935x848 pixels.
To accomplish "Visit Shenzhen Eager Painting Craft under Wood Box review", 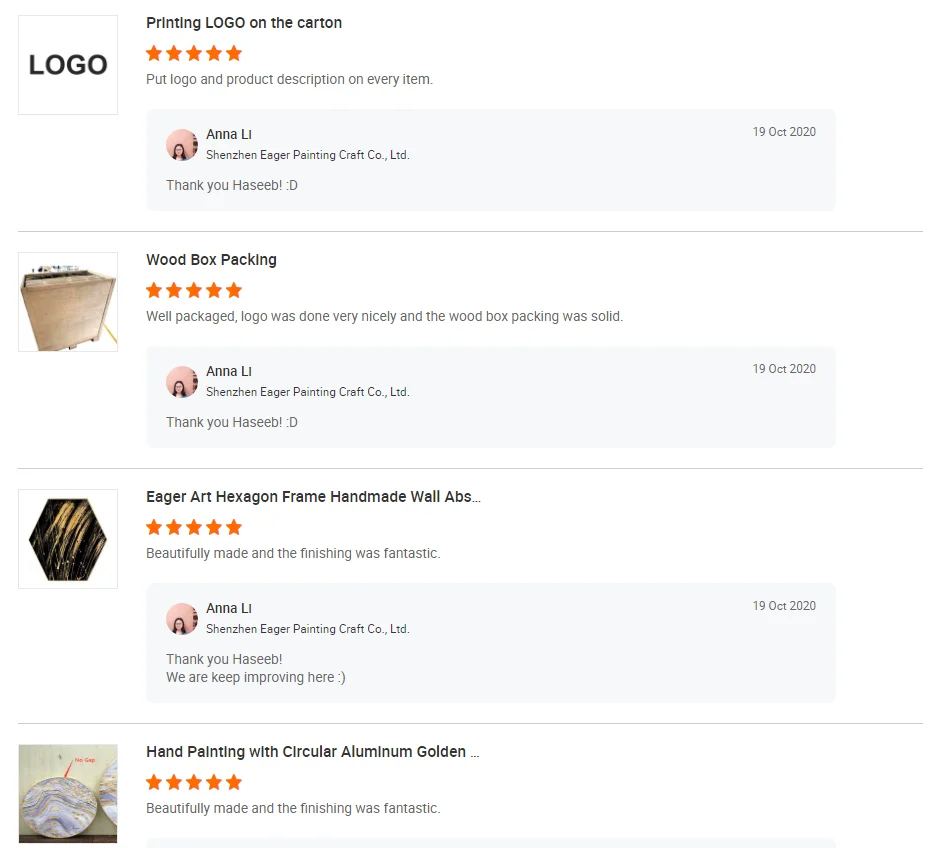I will point(308,392).
